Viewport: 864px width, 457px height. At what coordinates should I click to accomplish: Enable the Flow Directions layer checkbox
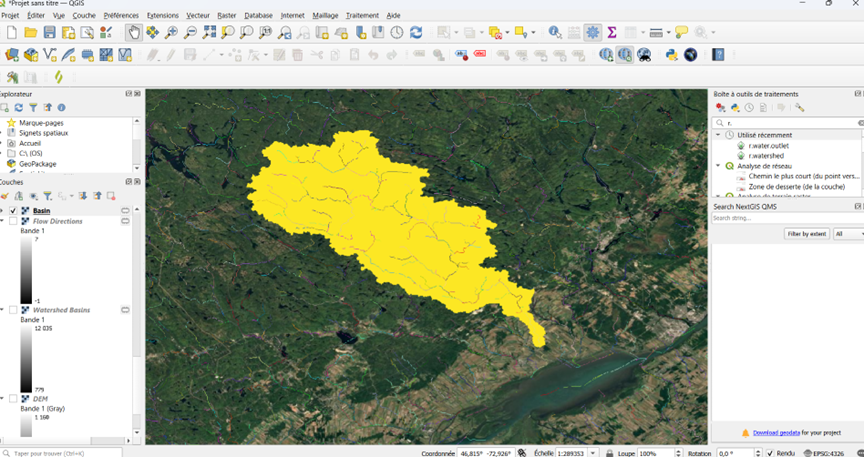[13, 221]
